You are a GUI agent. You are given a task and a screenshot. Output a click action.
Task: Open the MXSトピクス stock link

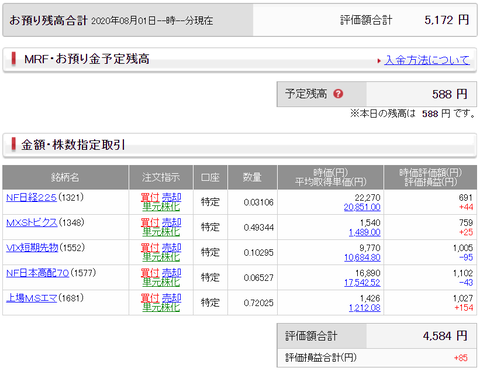tap(32, 222)
